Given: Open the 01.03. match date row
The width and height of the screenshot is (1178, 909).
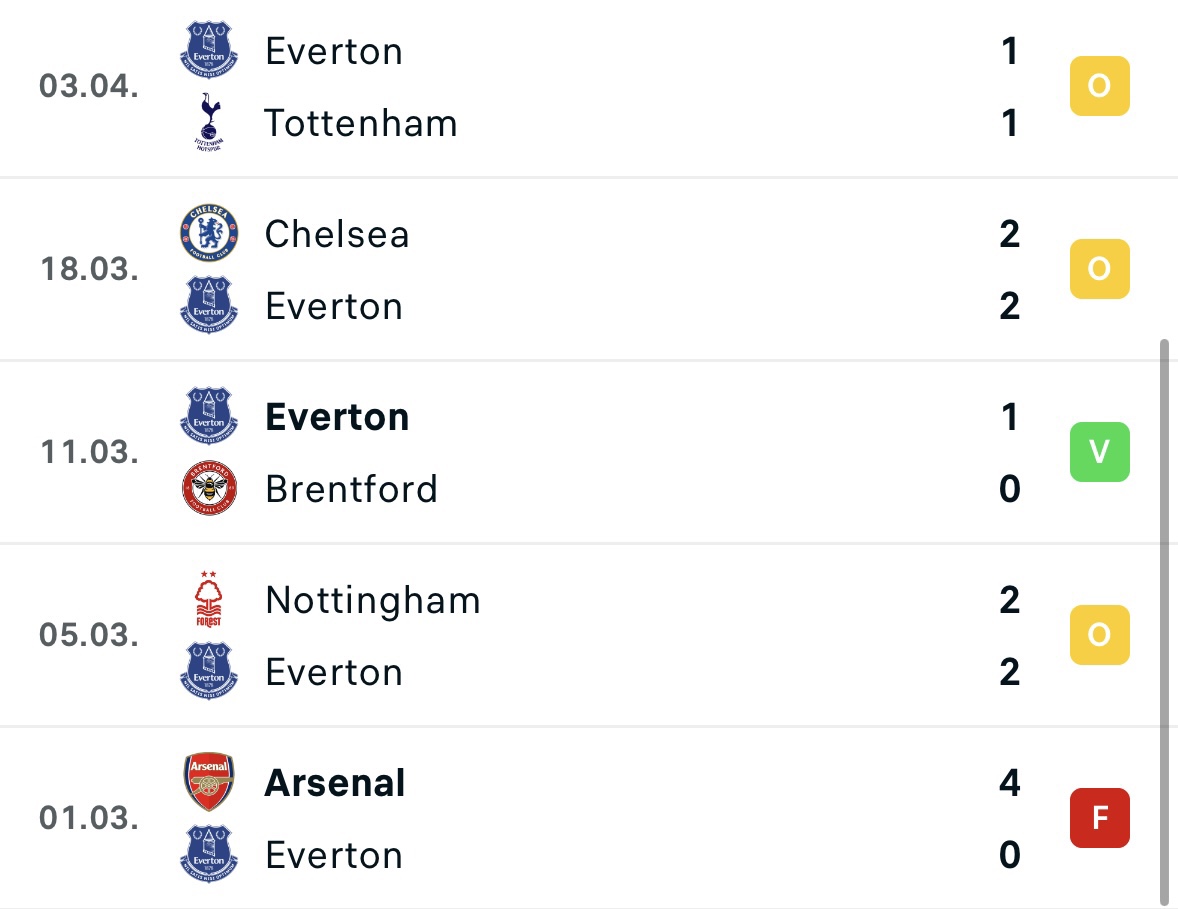Looking at the screenshot, I should coord(589,818).
